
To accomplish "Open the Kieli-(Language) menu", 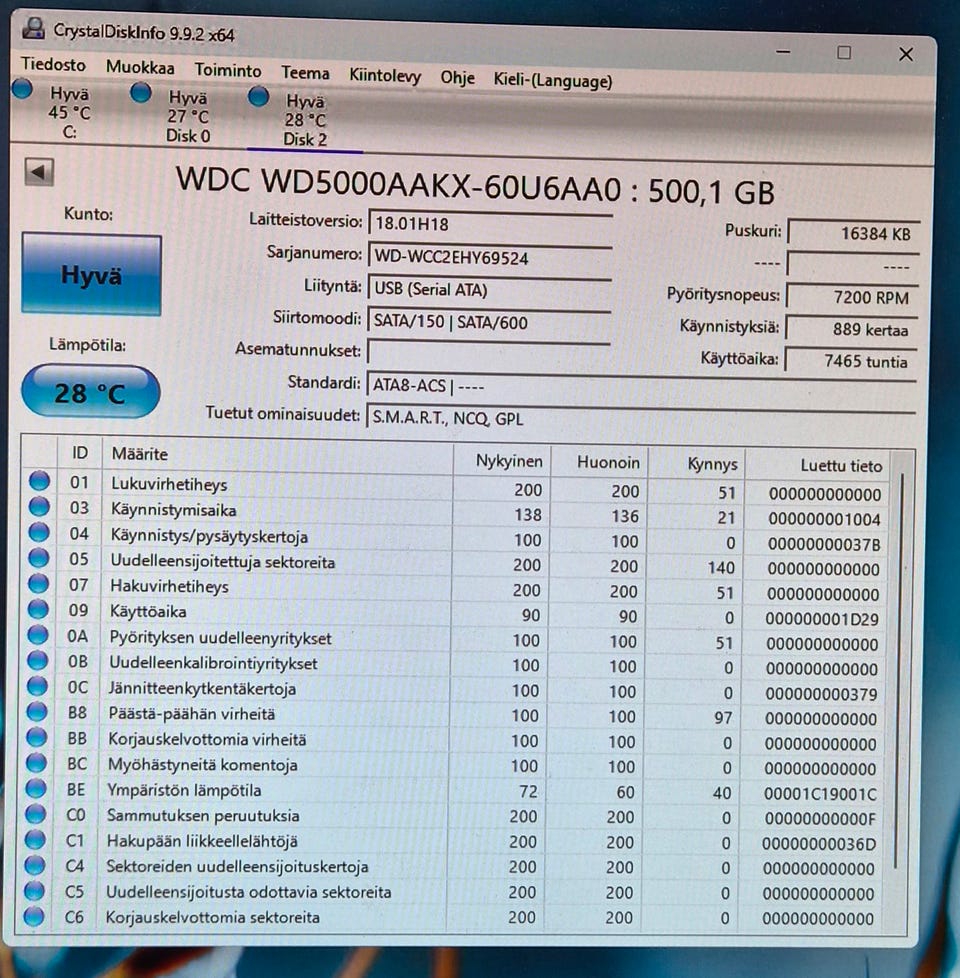I will (553, 80).
